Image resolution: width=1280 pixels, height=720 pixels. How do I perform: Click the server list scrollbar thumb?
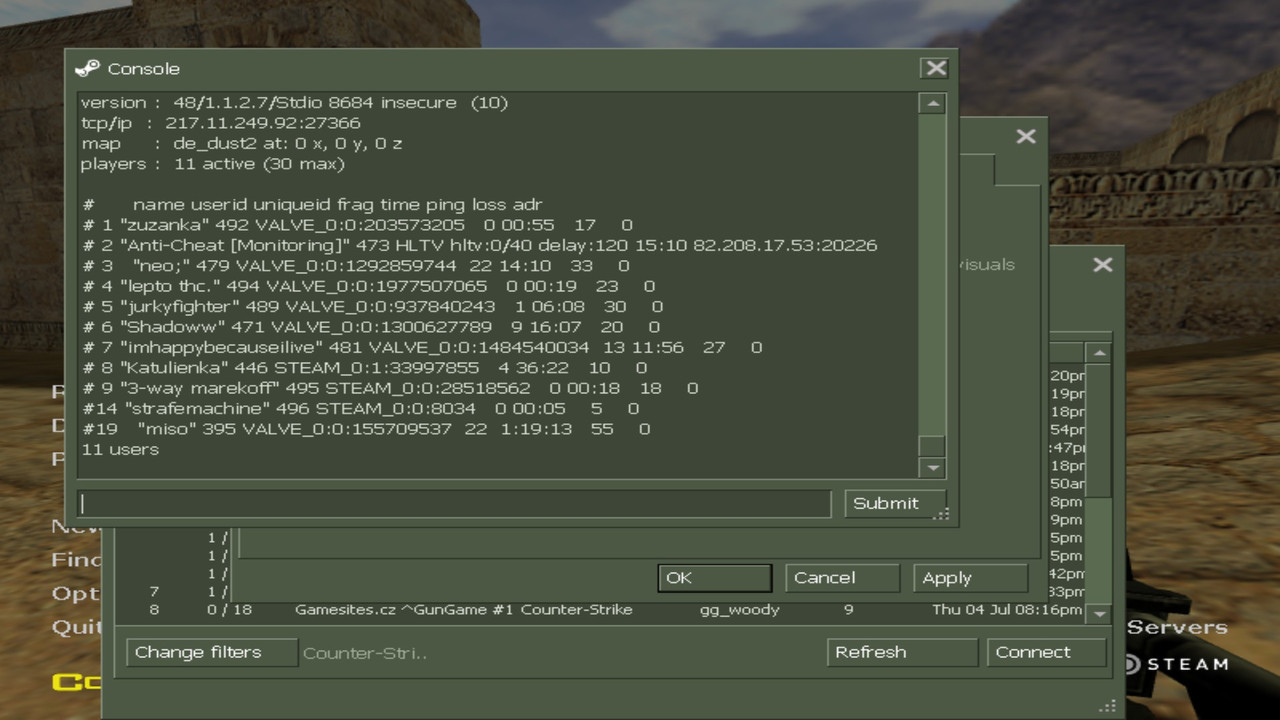click(x=1099, y=430)
